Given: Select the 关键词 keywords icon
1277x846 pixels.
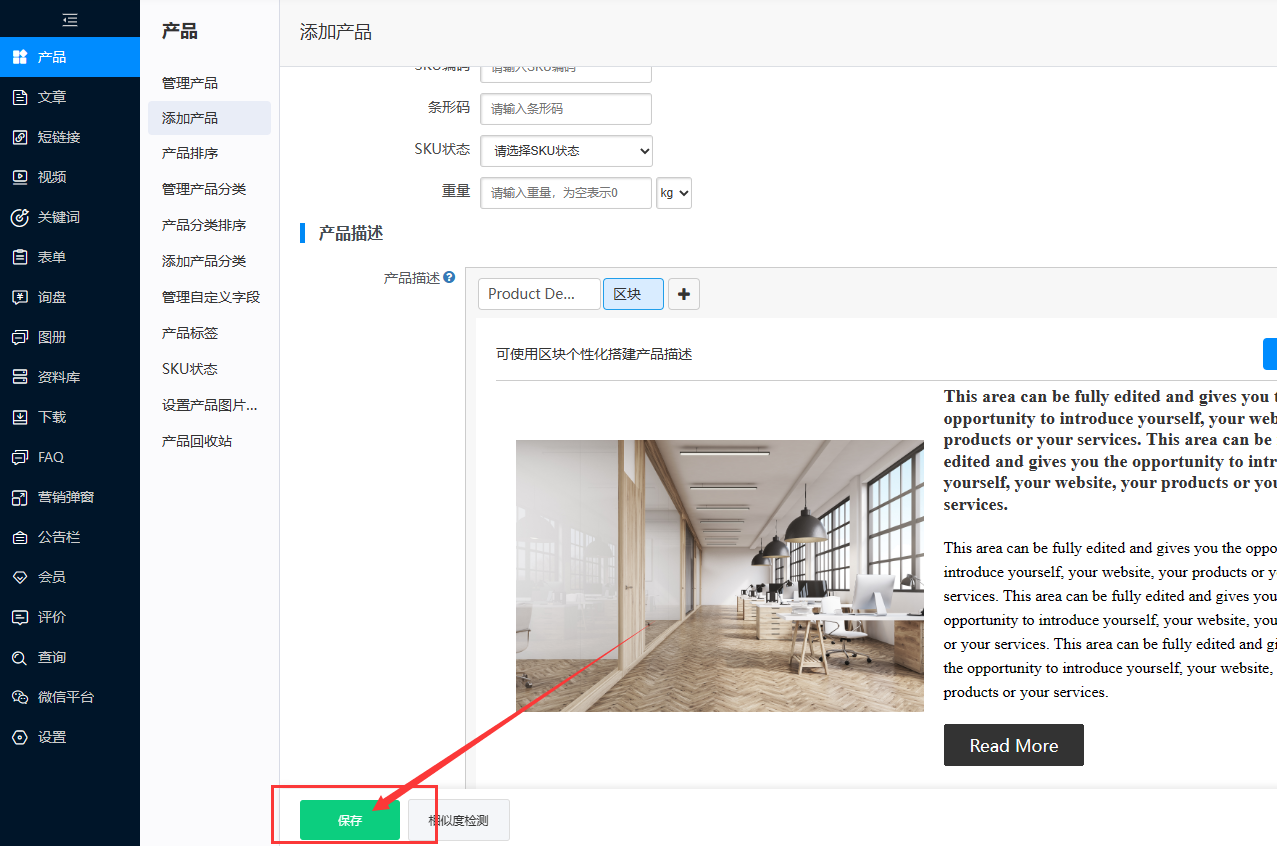Looking at the screenshot, I should pos(19,217).
